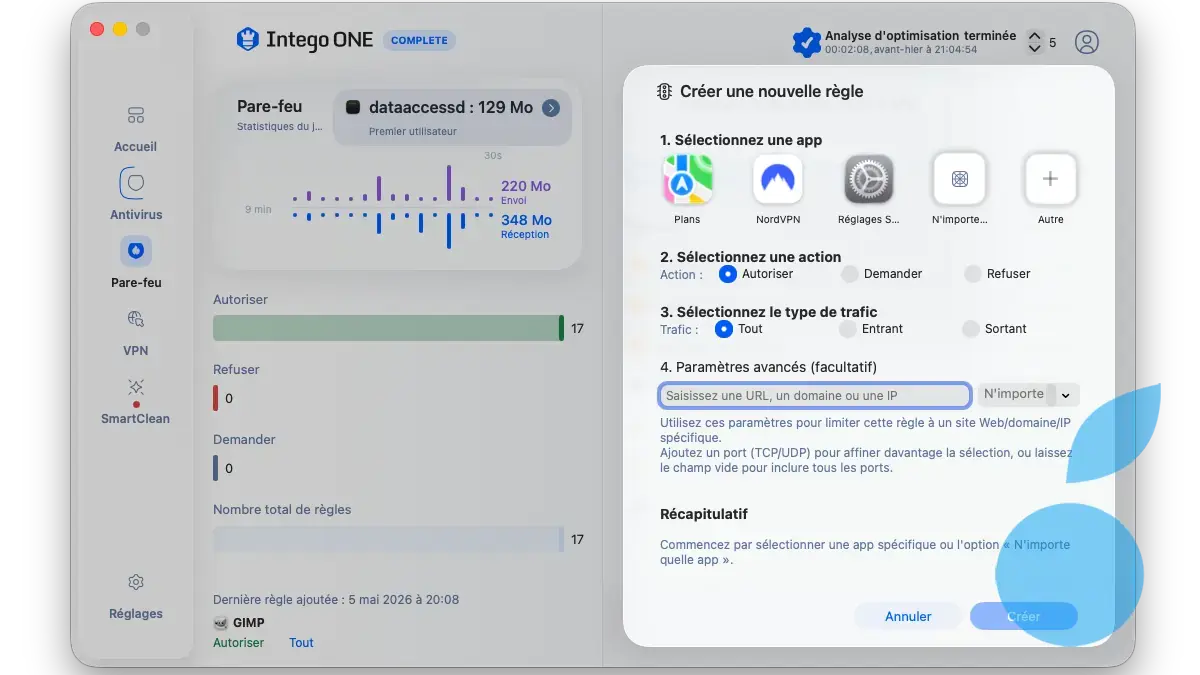This screenshot has height=675, width=1200.
Task: Click the Refuser rules bar indicator
Action: [215, 398]
